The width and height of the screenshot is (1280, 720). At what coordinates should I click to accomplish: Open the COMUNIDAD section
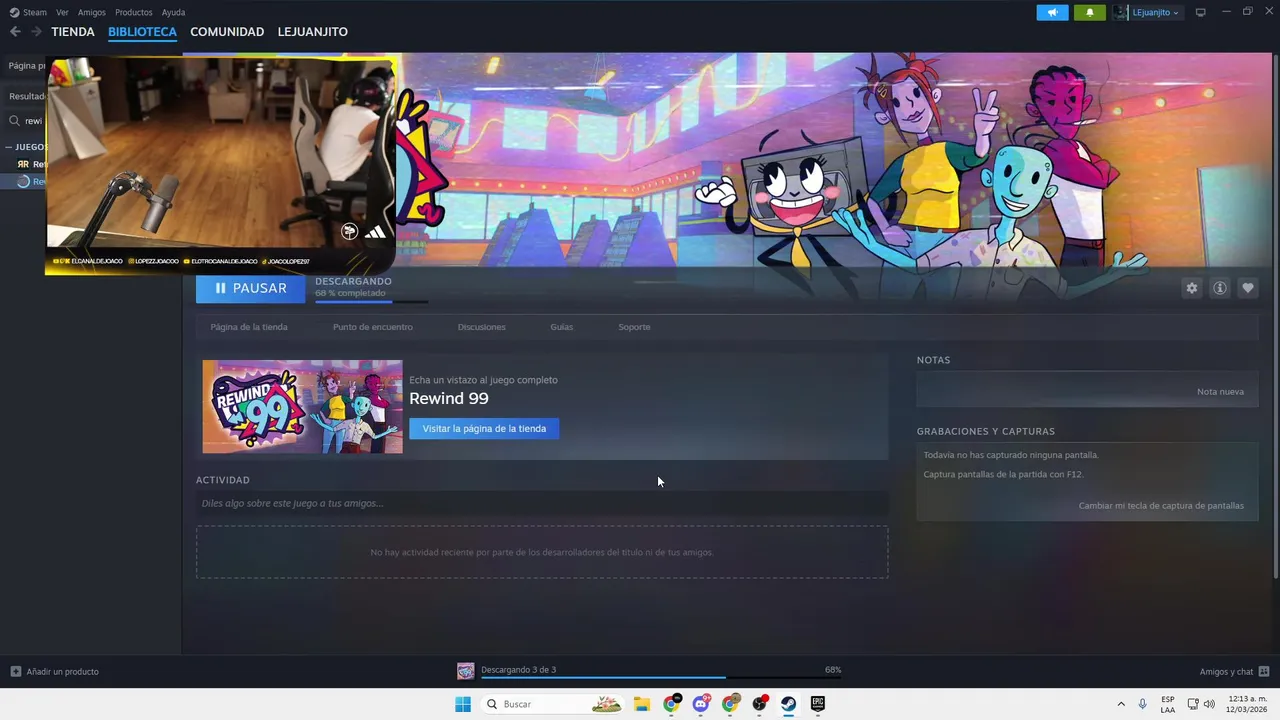coord(227,32)
